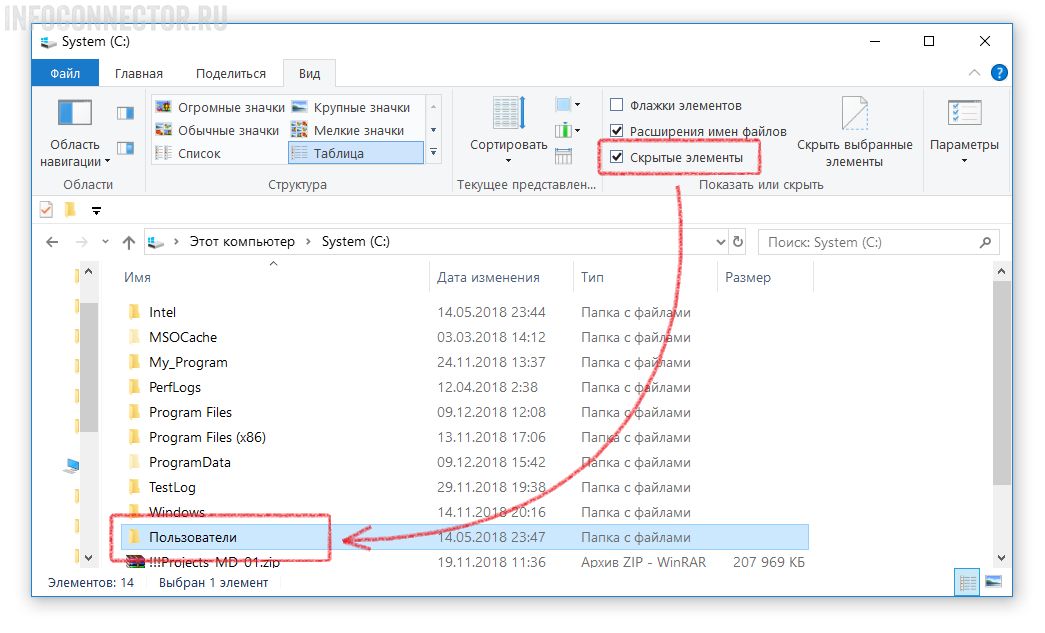Uncheck the Скрытые элементы checkbox

click(617, 157)
